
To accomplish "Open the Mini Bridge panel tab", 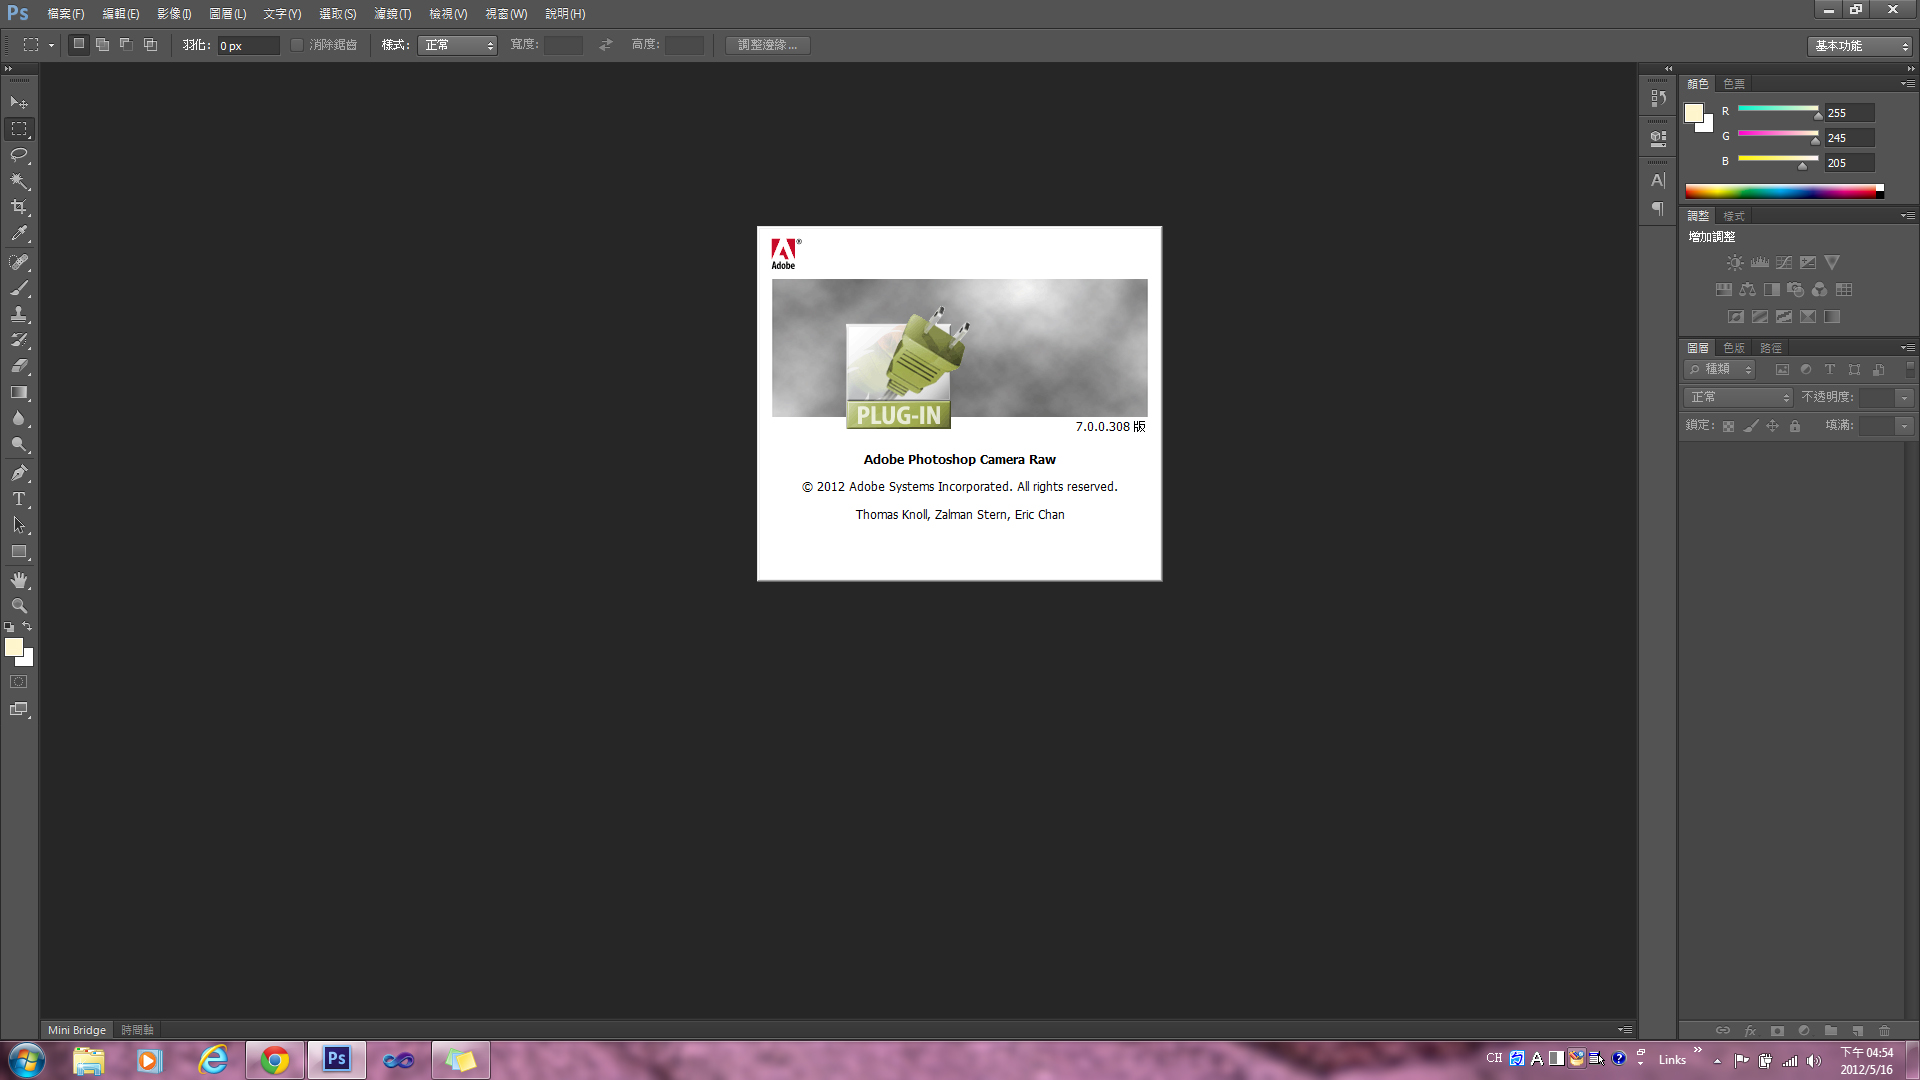I will pos(77,1030).
